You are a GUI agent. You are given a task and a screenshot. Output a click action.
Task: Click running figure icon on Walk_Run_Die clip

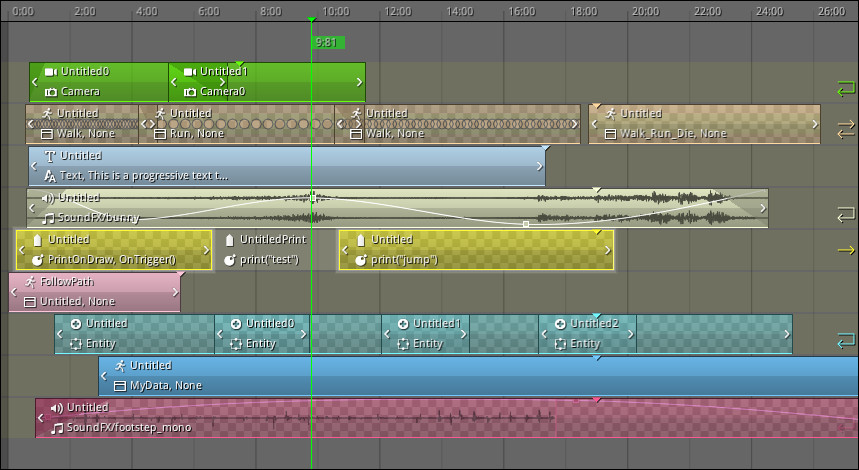click(x=611, y=113)
